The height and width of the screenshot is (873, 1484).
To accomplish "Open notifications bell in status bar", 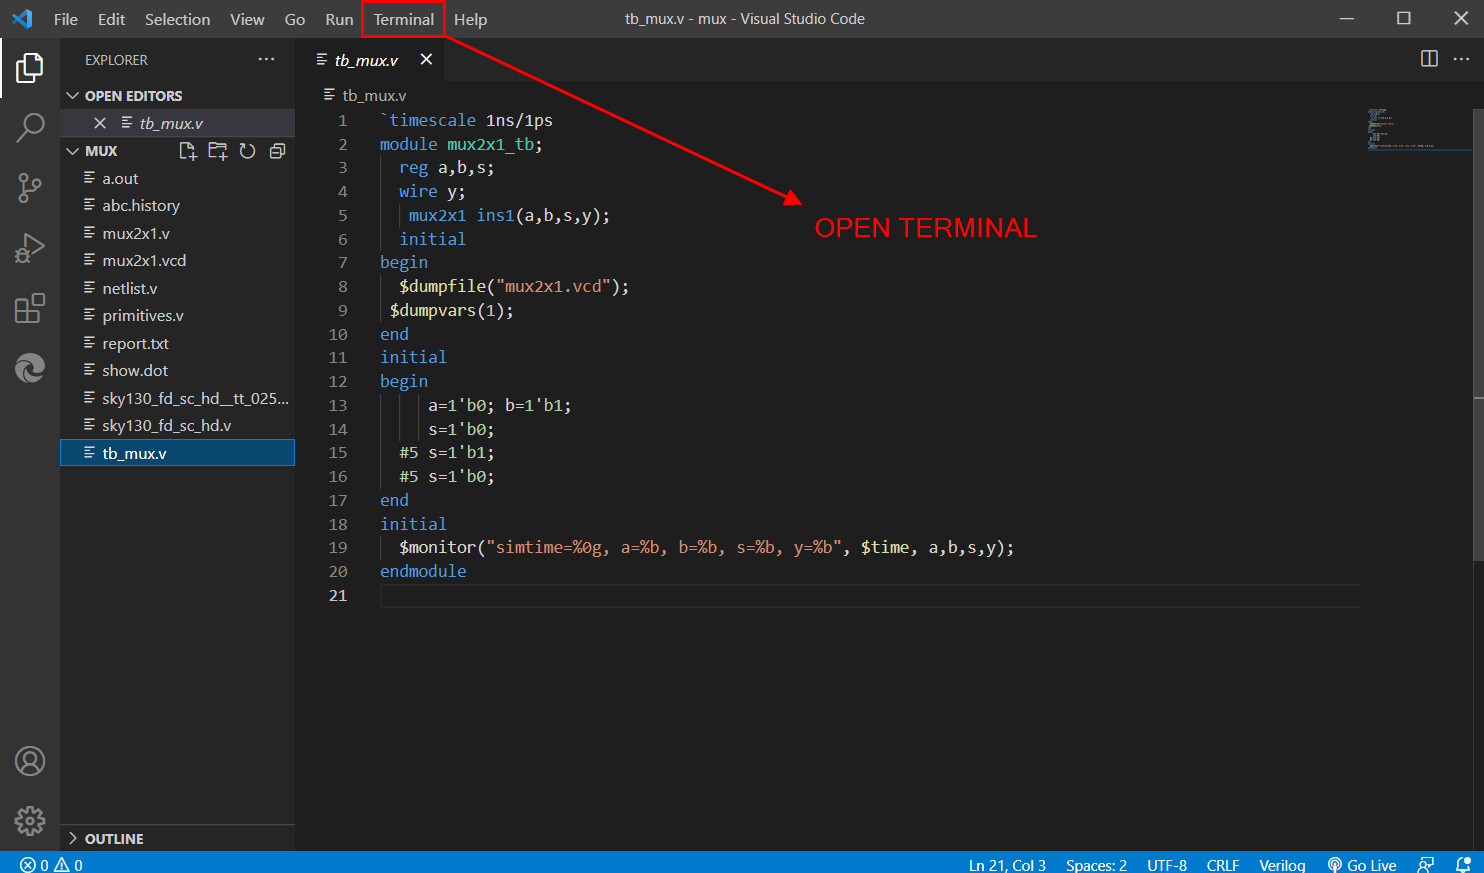I will (1463, 865).
